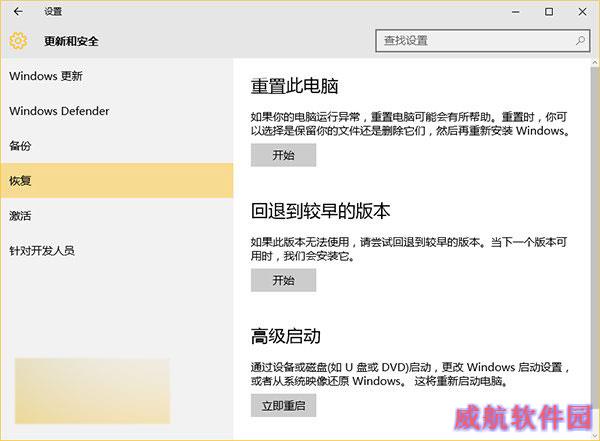The image size is (600, 441).
Task: Click the search magnifier icon
Action: 580,41
